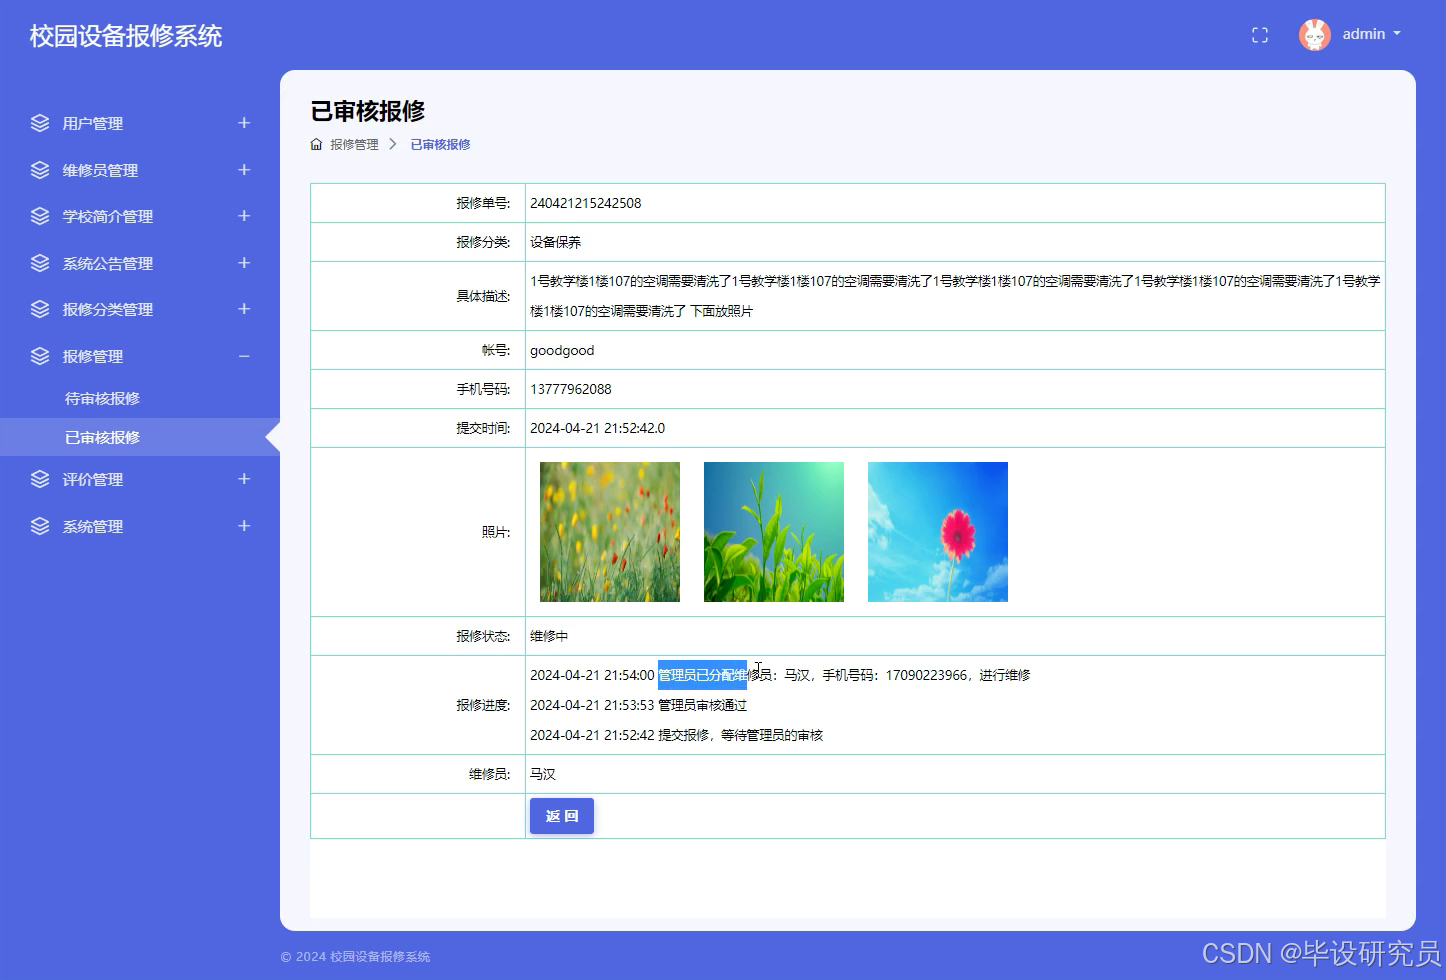Expand 维修员管理 with its plus icon
Viewport: 1446px width, 980px height.
[x=244, y=169]
